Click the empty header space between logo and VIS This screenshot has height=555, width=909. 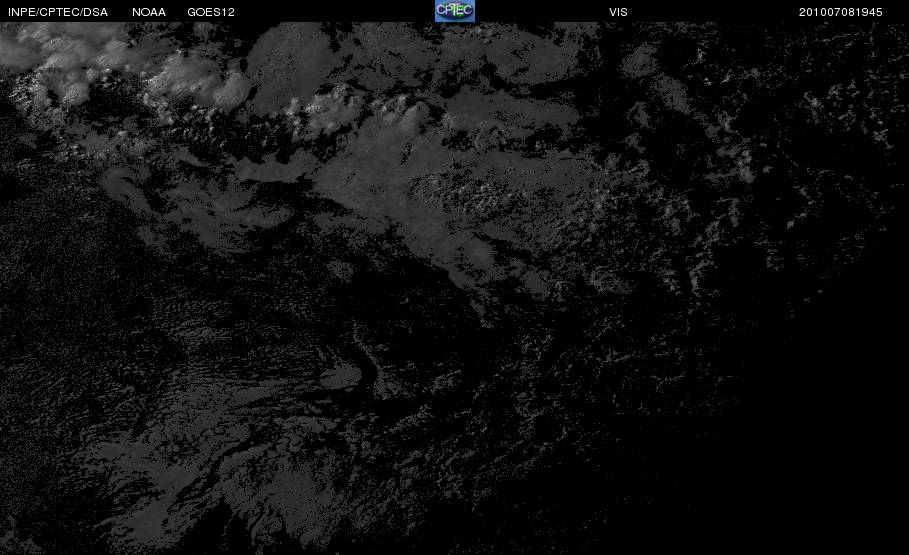coord(541,11)
